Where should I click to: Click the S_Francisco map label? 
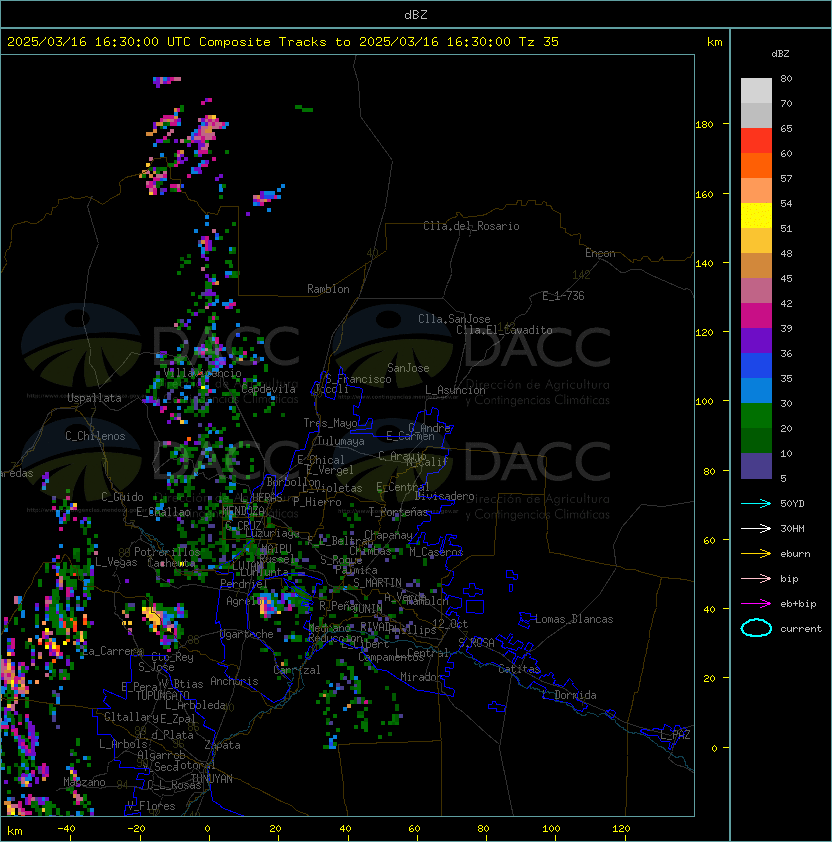pyautogui.click(x=358, y=379)
